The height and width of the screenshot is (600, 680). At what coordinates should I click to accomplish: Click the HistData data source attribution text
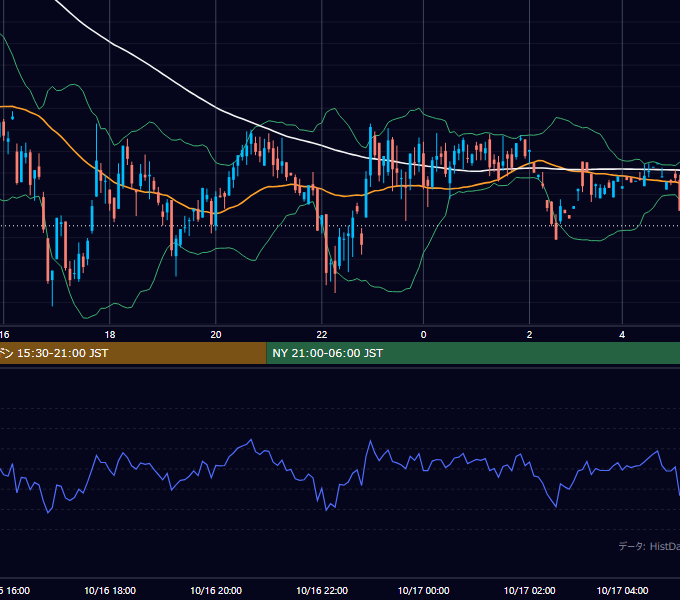click(x=649, y=546)
